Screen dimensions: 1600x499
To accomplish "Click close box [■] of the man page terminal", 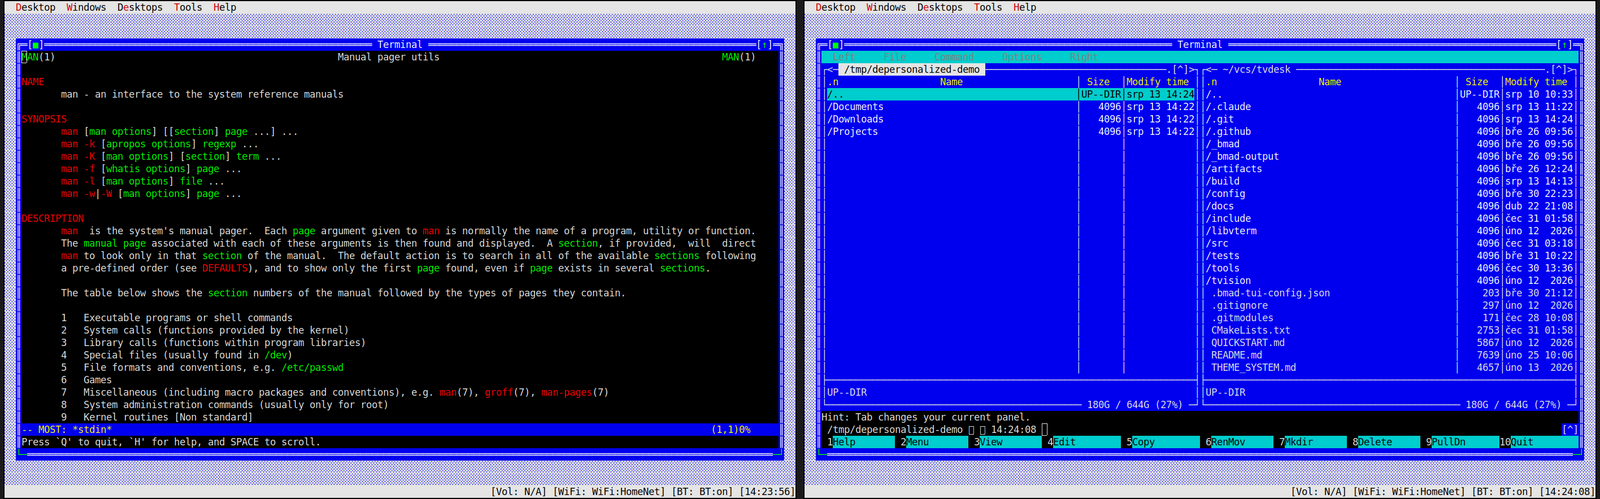I will pos(36,45).
